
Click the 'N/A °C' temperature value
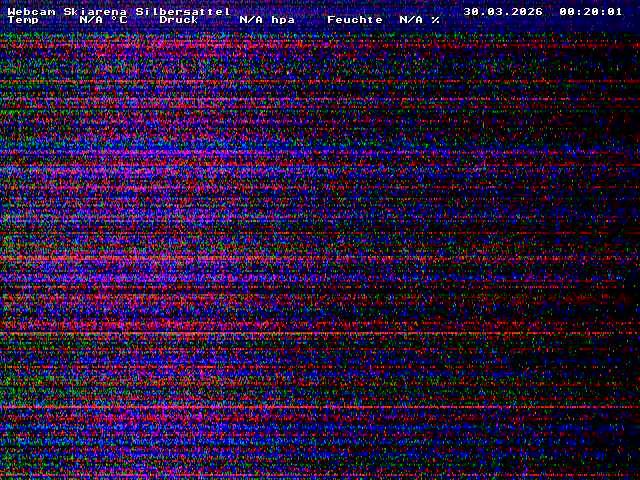tap(103, 20)
